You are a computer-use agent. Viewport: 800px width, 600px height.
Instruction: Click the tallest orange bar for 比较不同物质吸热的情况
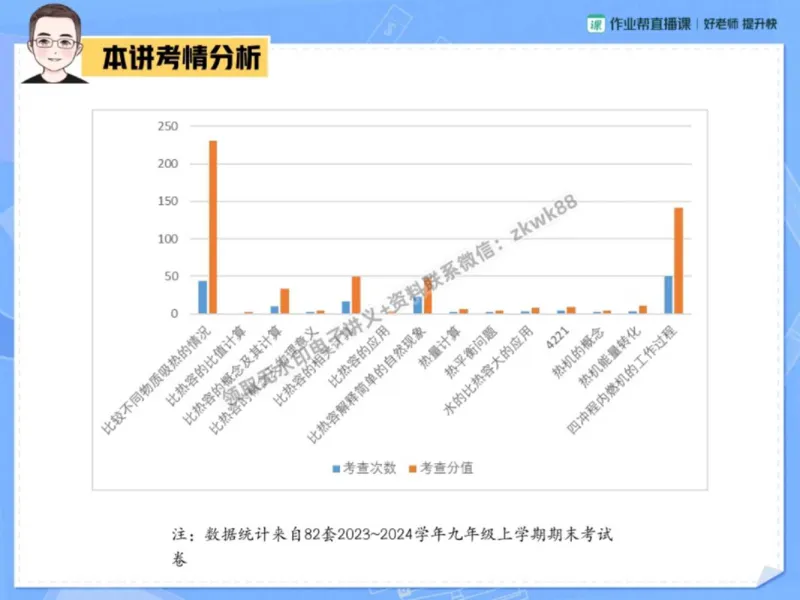pyautogui.click(x=213, y=227)
